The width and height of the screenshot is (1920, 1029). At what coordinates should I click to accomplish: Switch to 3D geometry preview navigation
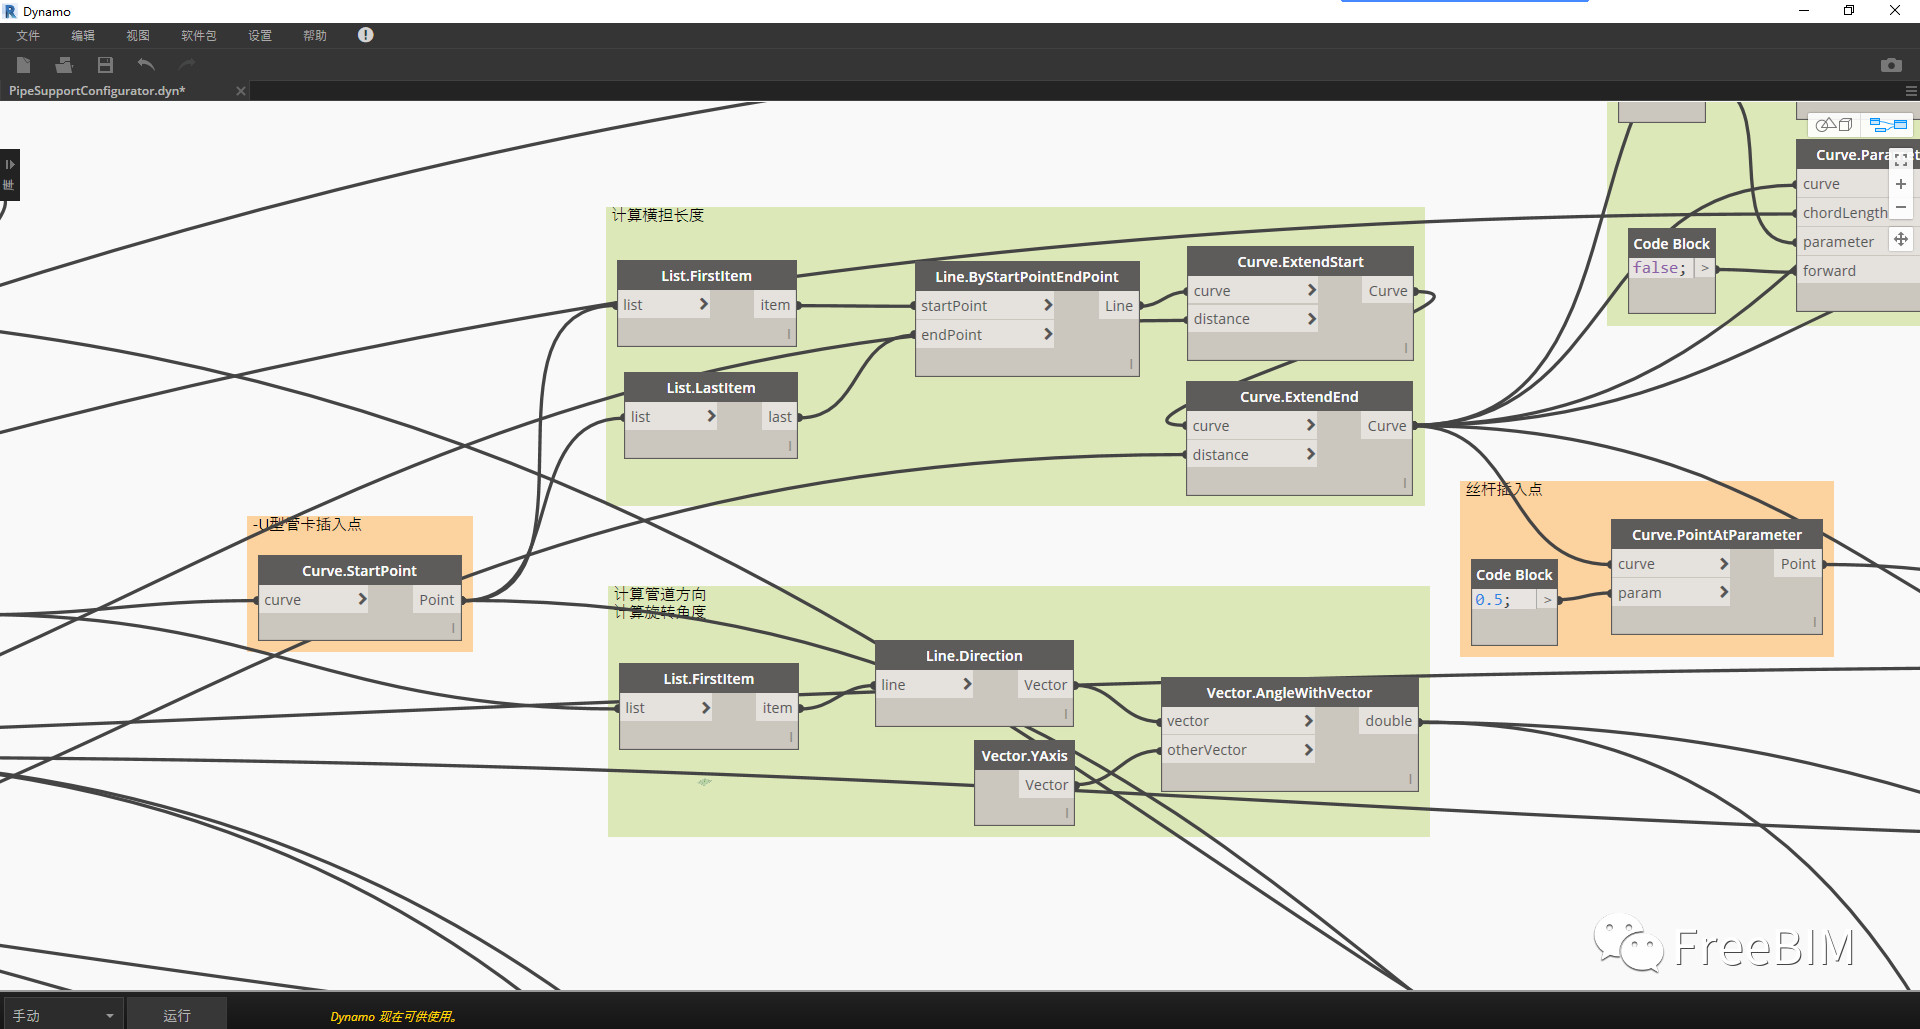(x=1834, y=125)
